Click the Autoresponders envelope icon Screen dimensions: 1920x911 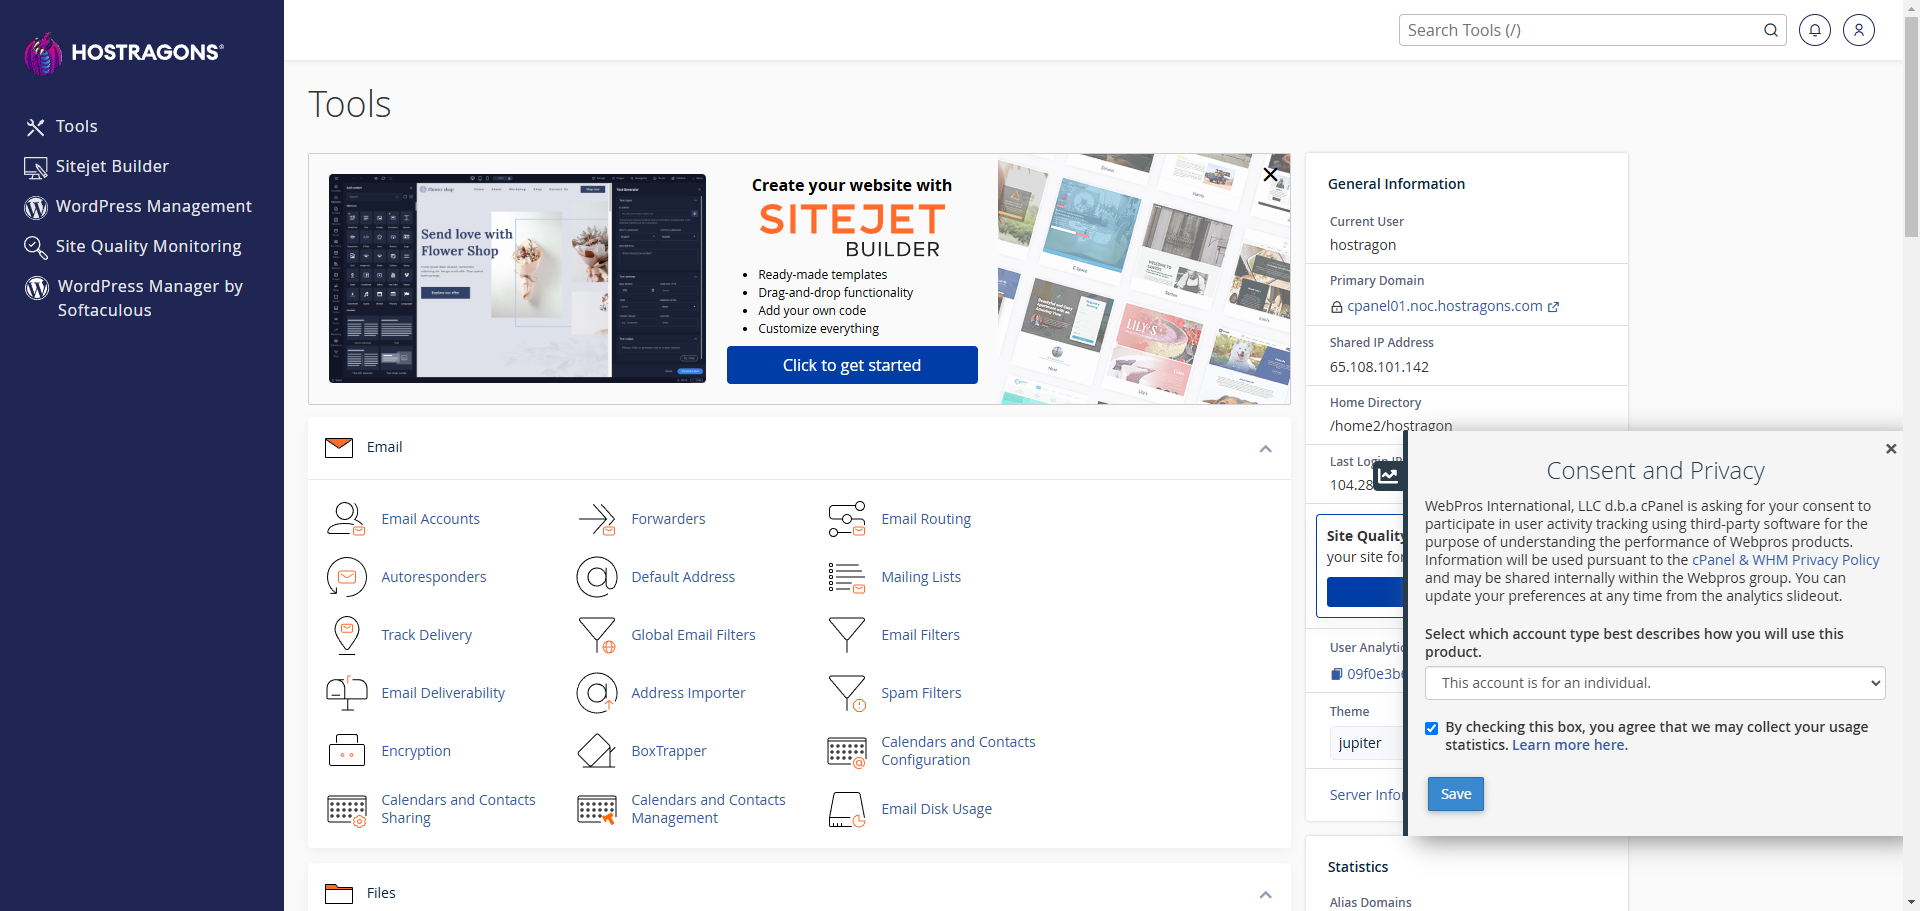coord(346,577)
